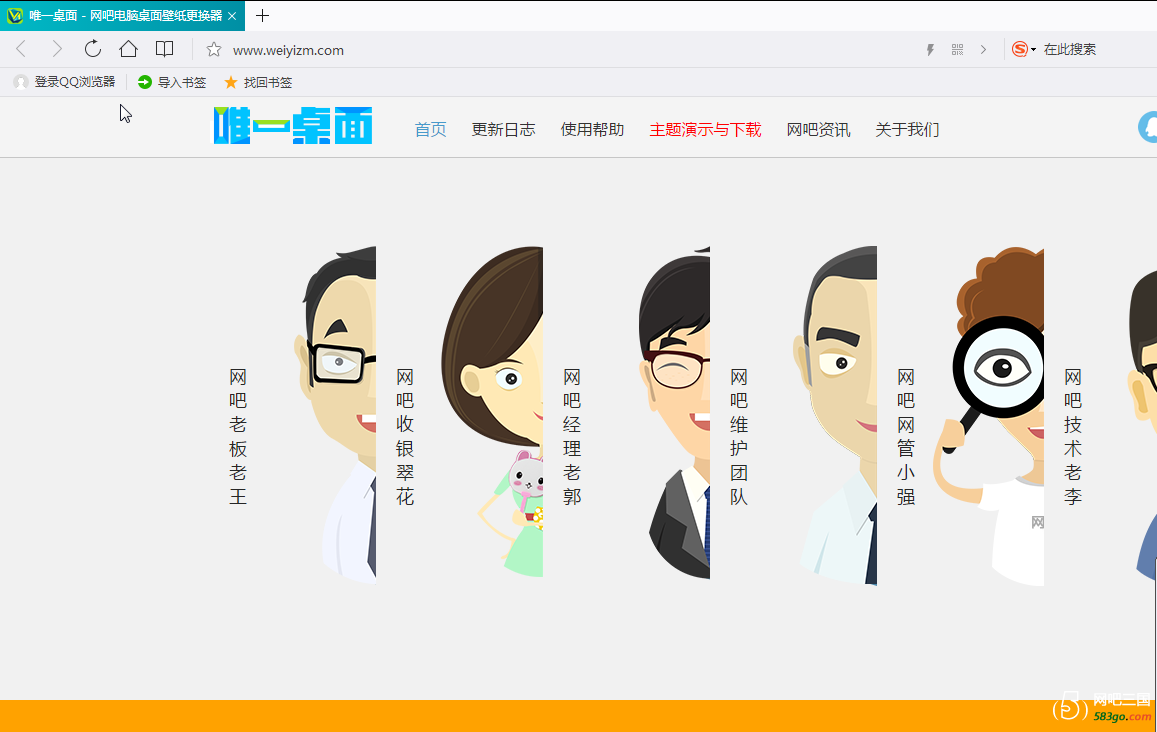The width and height of the screenshot is (1157, 732).
Task: Bookmark the page with the star icon
Action: click(x=213, y=50)
